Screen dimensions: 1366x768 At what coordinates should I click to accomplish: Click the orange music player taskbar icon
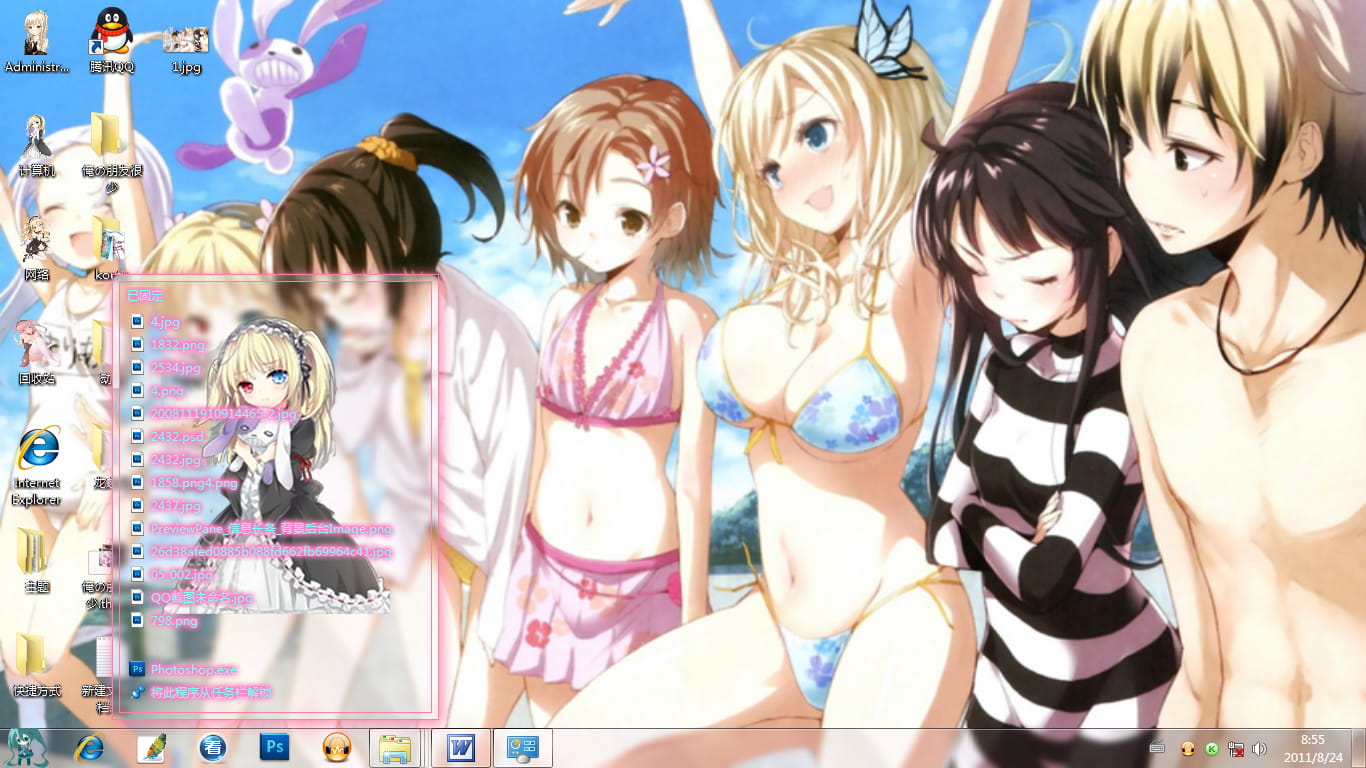pos(335,747)
